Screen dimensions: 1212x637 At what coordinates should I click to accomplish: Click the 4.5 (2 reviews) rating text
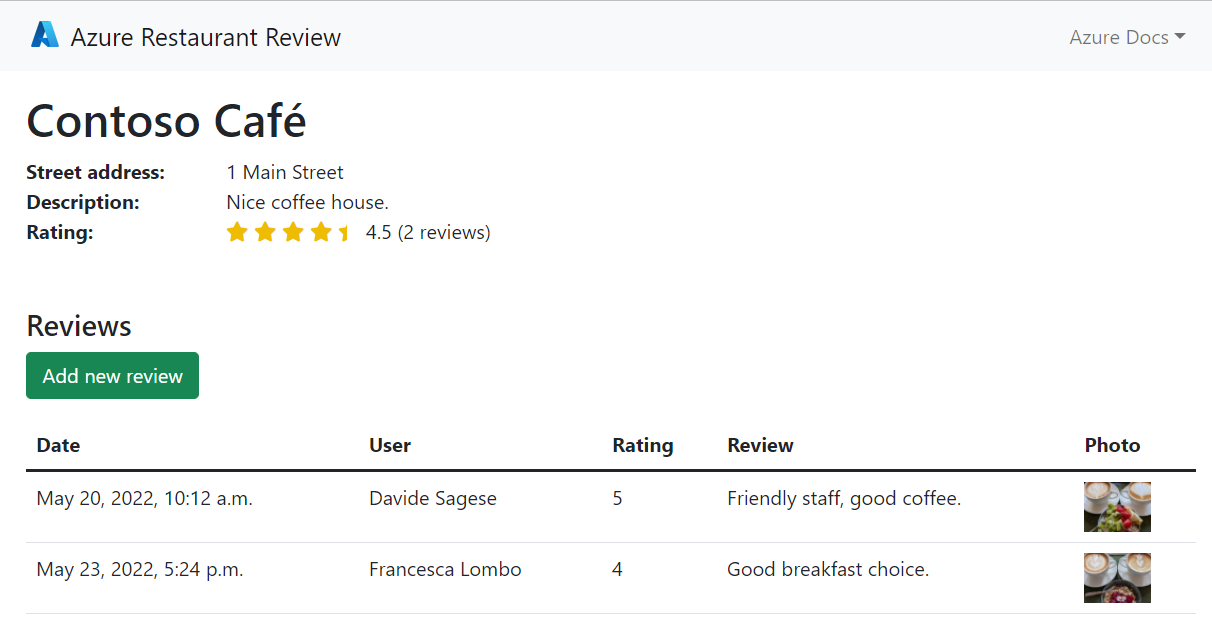(x=428, y=233)
